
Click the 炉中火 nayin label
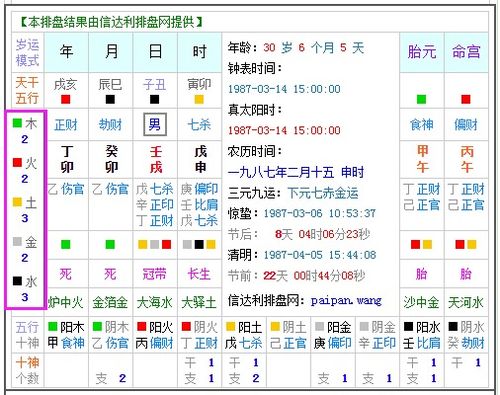point(66,303)
